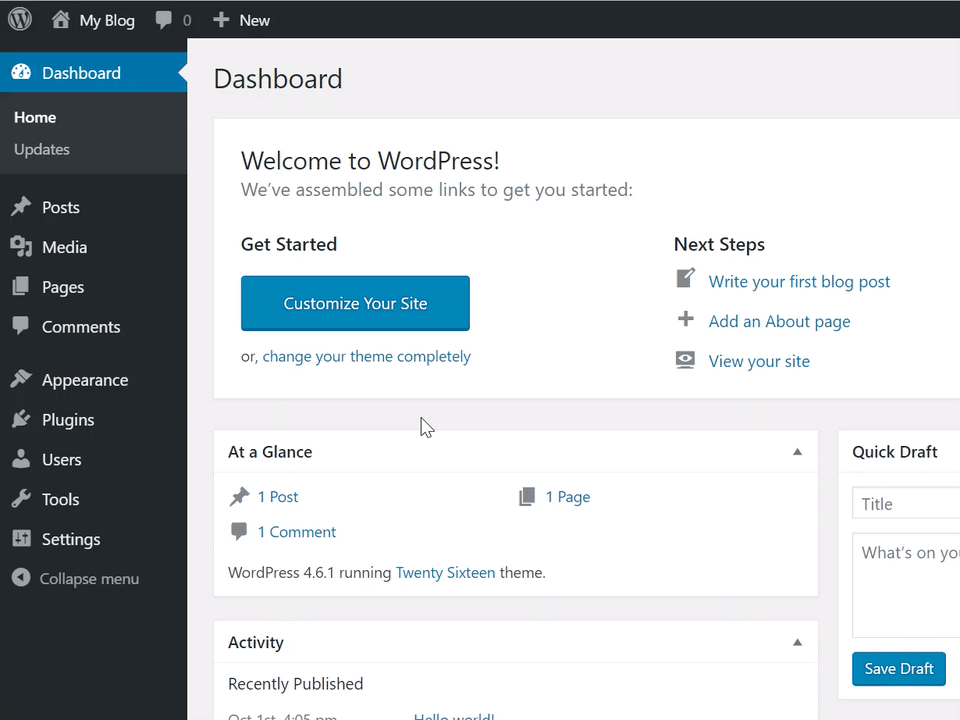Focus the What's on your mind text area

(x=906, y=585)
